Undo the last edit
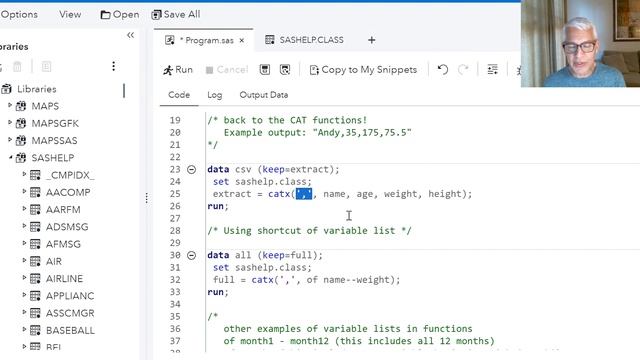640x360 pixels. [x=443, y=70]
